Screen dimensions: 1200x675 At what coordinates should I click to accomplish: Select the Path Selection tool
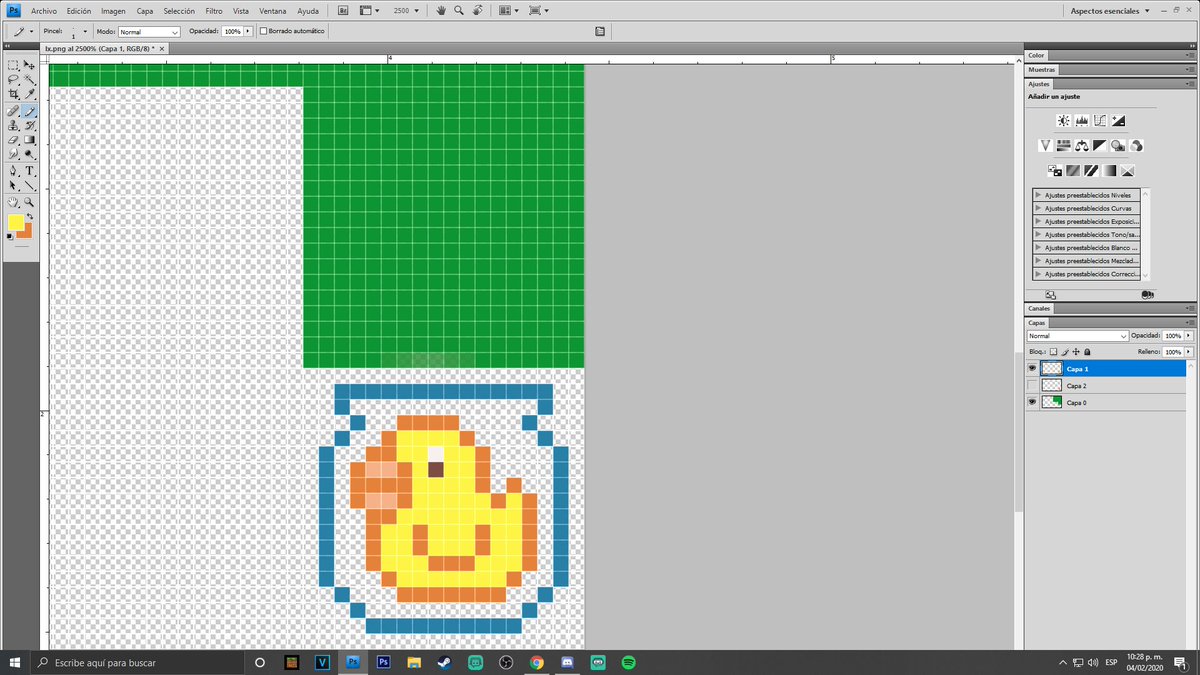point(13,185)
